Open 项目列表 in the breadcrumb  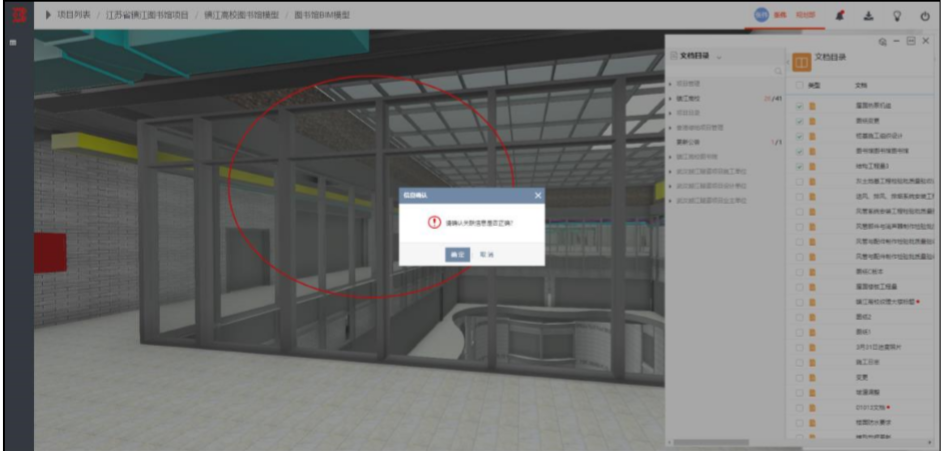[x=74, y=15]
